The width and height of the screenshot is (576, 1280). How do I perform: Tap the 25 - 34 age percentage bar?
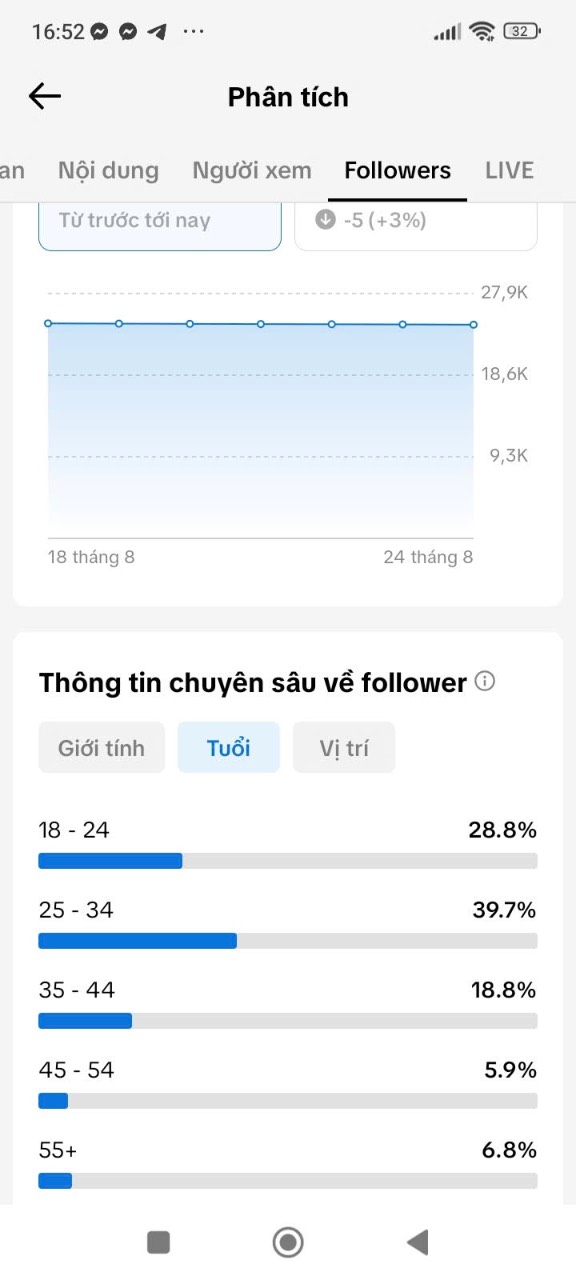pos(288,941)
